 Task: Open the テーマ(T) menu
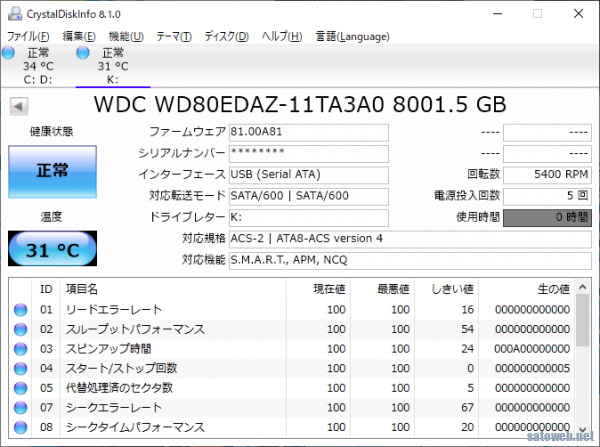(174, 36)
